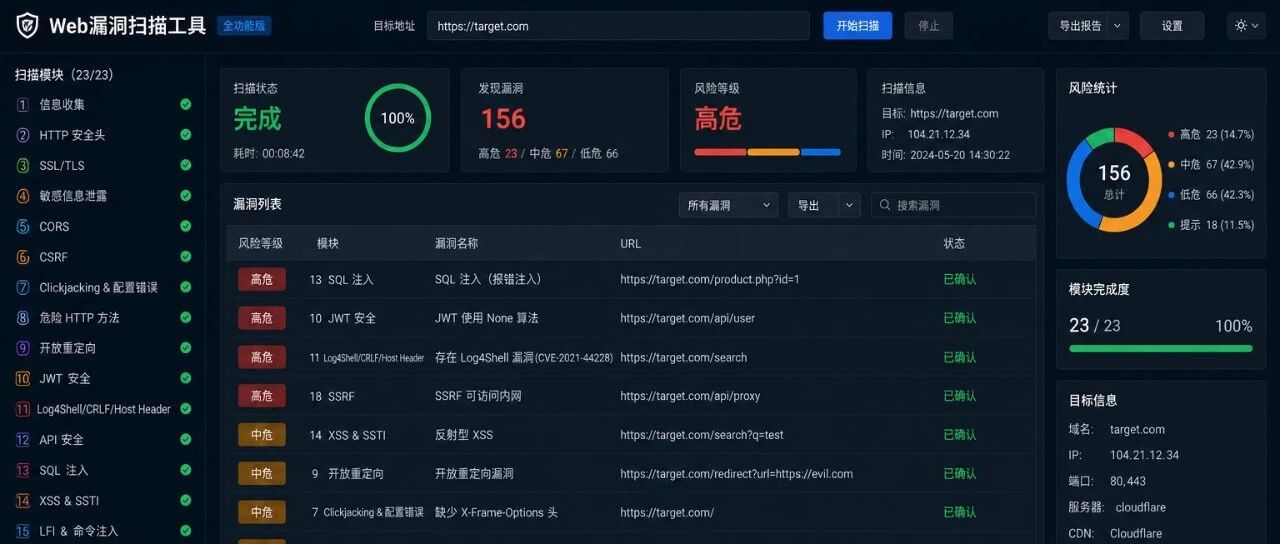
Task: Sort by URL column header
Action: point(630,243)
